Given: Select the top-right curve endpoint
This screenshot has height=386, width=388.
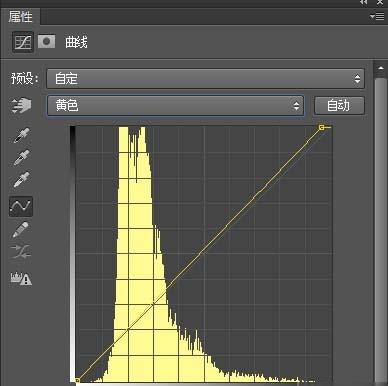Looking at the screenshot, I should [322, 127].
